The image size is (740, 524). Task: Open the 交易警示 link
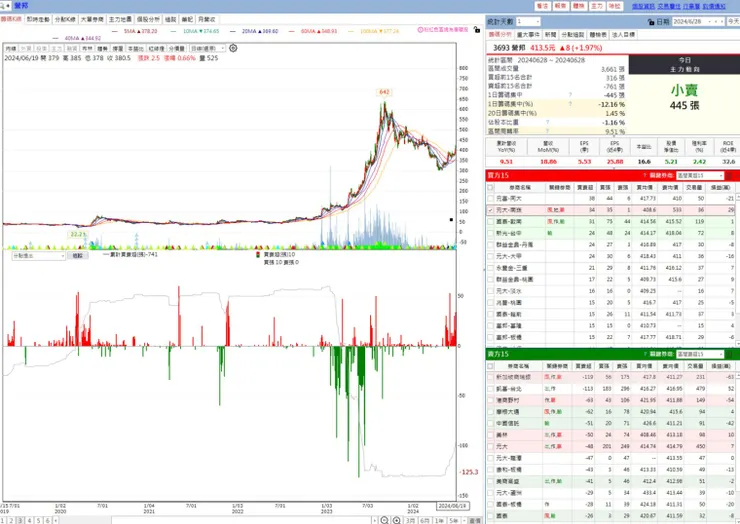[x=669, y=6]
